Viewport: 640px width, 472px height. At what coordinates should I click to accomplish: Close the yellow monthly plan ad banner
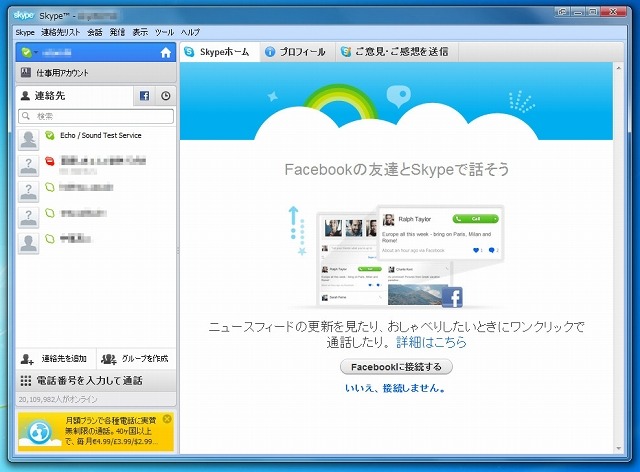tap(167, 419)
